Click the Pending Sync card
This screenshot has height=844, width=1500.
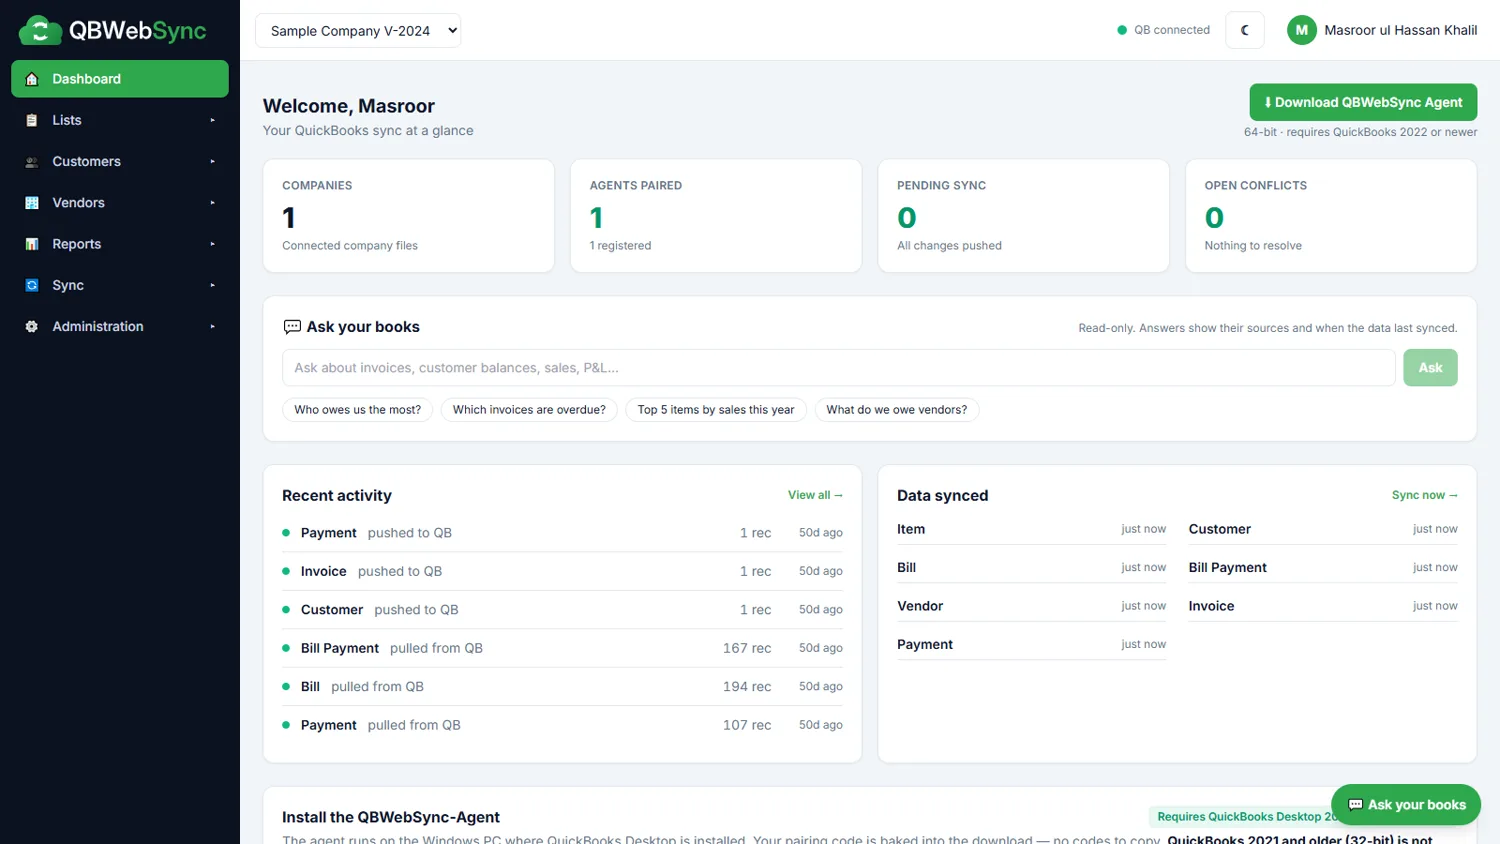click(x=1023, y=216)
